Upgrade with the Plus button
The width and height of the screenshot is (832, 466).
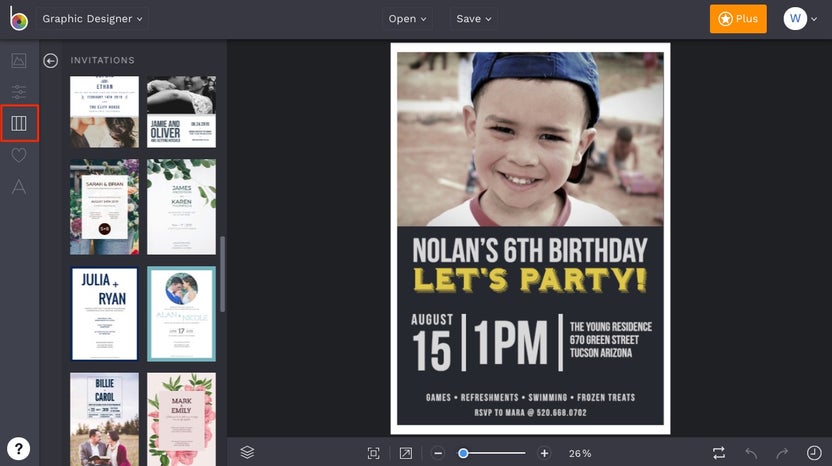coord(738,19)
